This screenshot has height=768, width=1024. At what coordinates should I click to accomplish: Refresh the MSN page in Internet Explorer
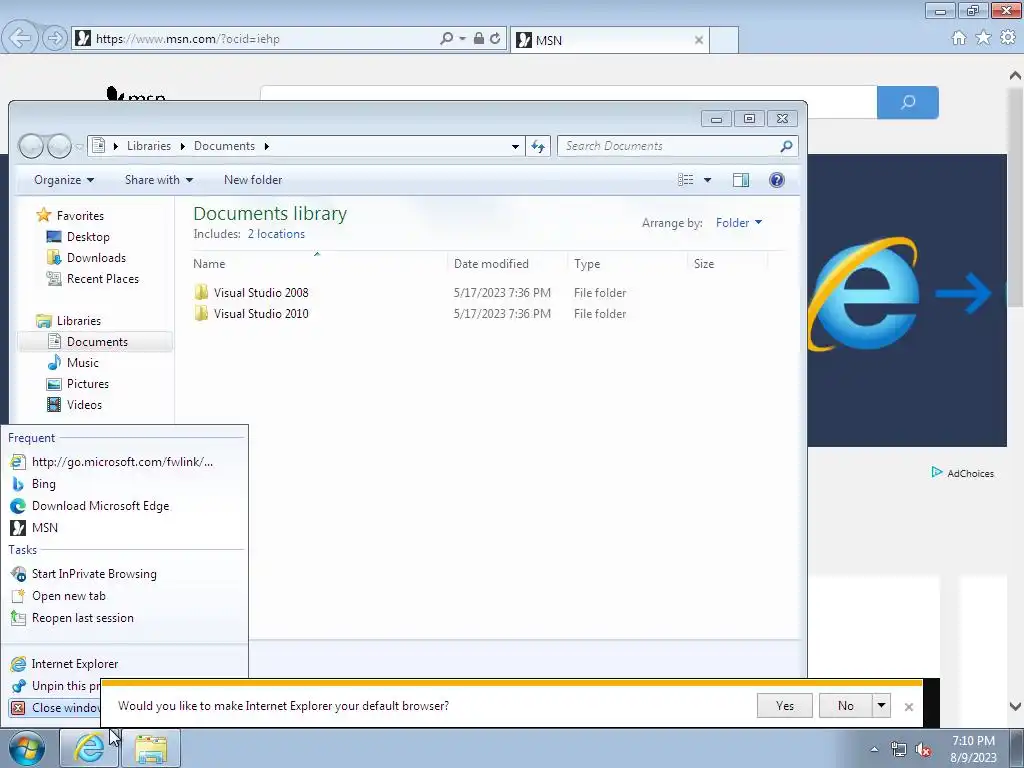[496, 39]
